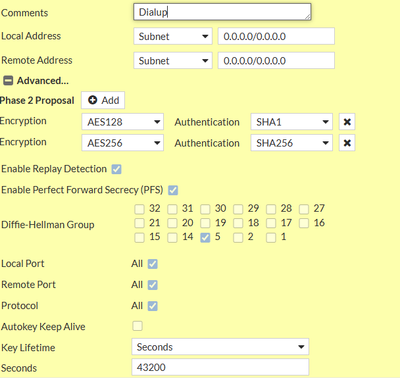400x378 pixels.
Task: Add a new Phase 2 Proposal
Action: click(x=103, y=100)
